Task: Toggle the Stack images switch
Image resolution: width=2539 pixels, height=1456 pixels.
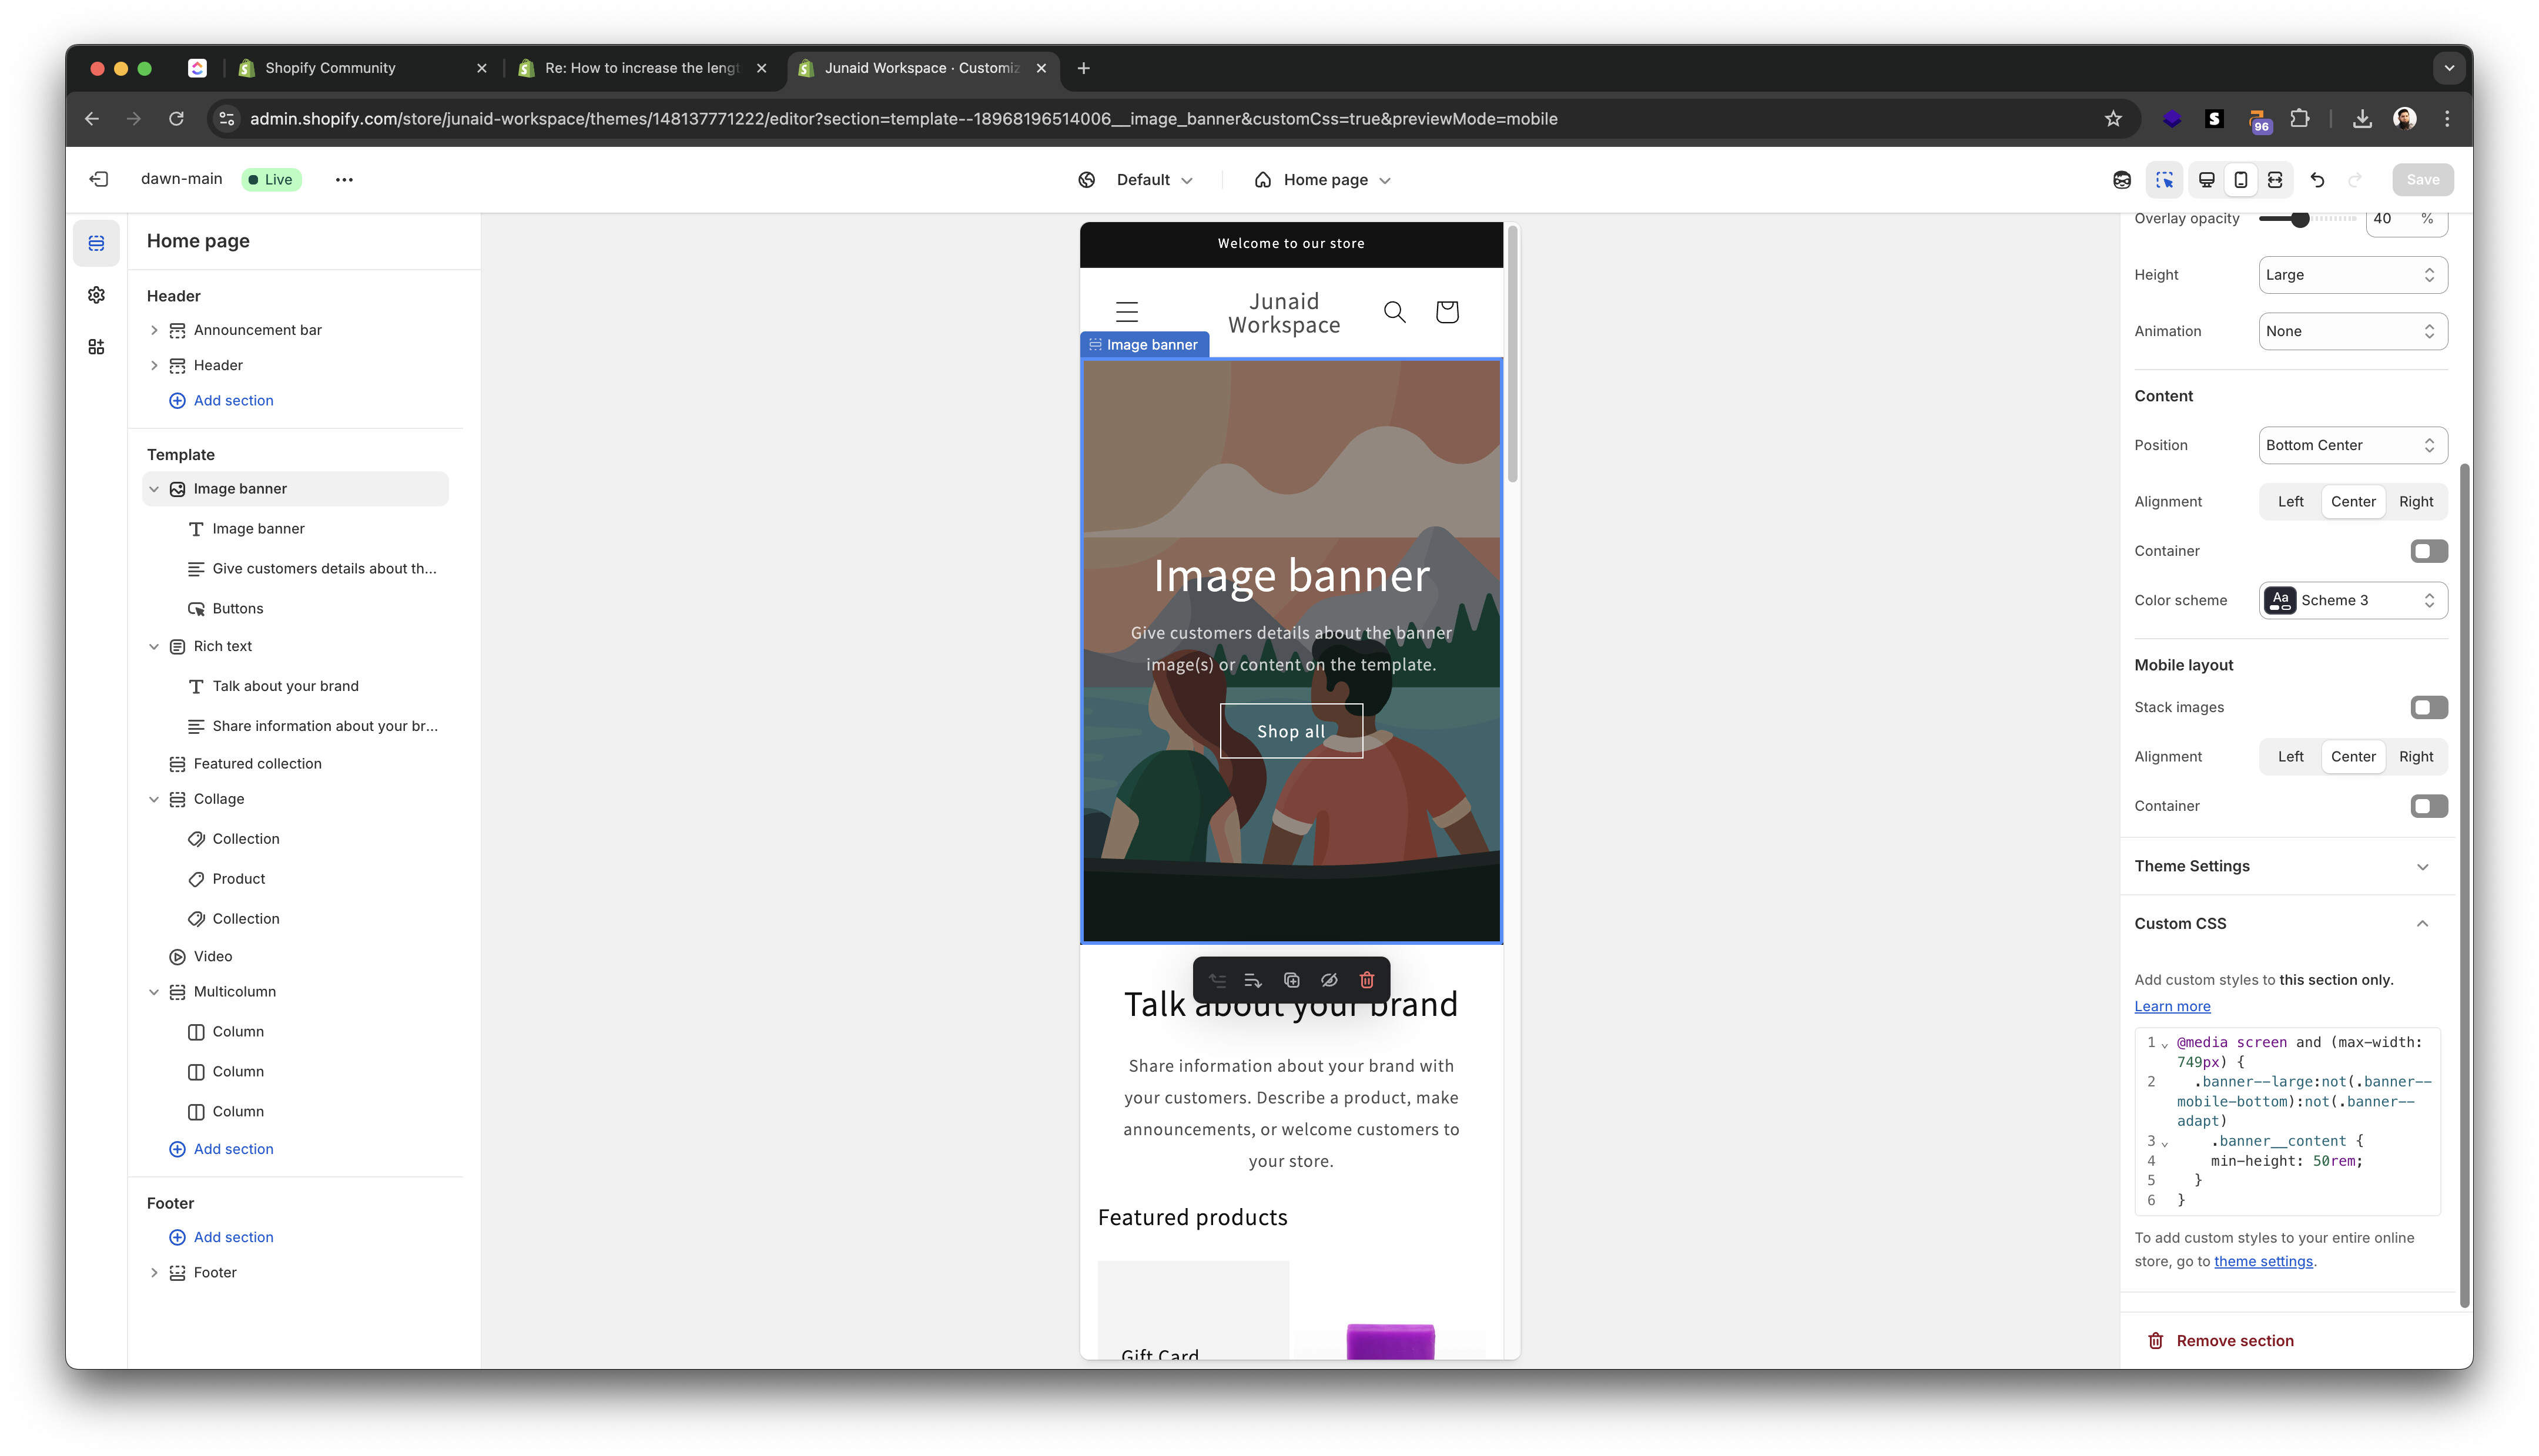Action: (x=2428, y=708)
